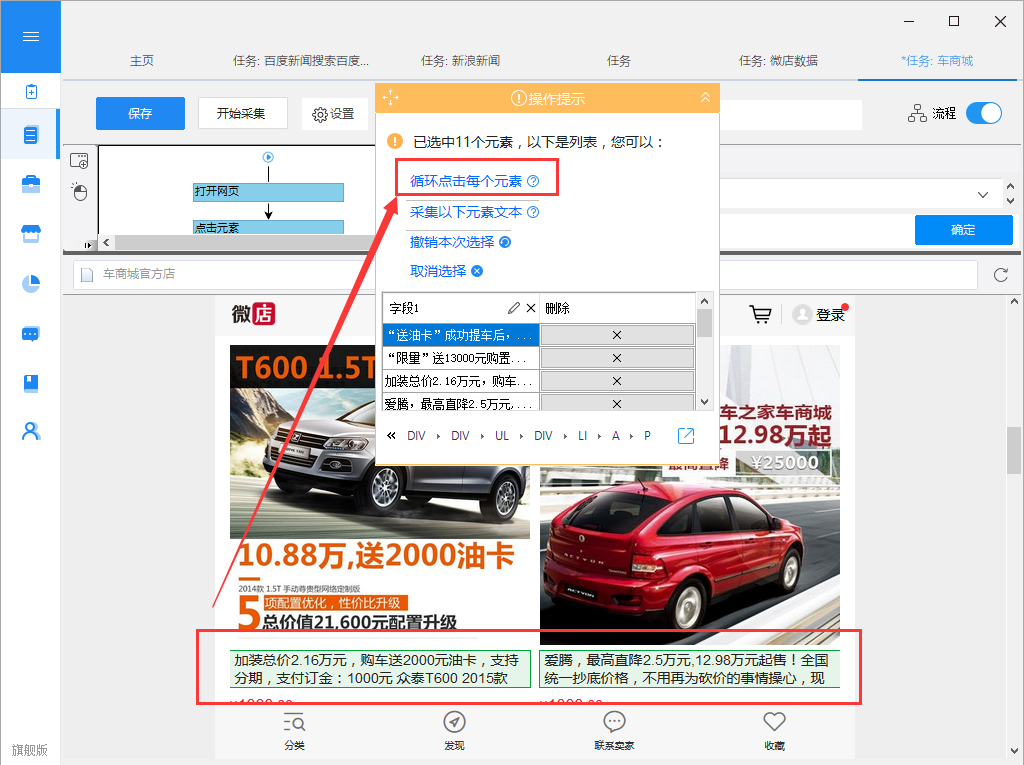Expand the dropdown chevron above 确定 button
This screenshot has height=765, width=1024.
pos(982,195)
